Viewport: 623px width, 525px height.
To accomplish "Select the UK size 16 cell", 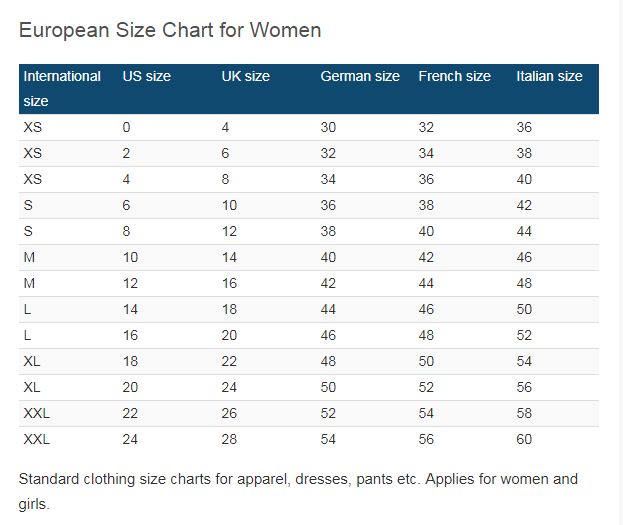I will click(x=231, y=284).
